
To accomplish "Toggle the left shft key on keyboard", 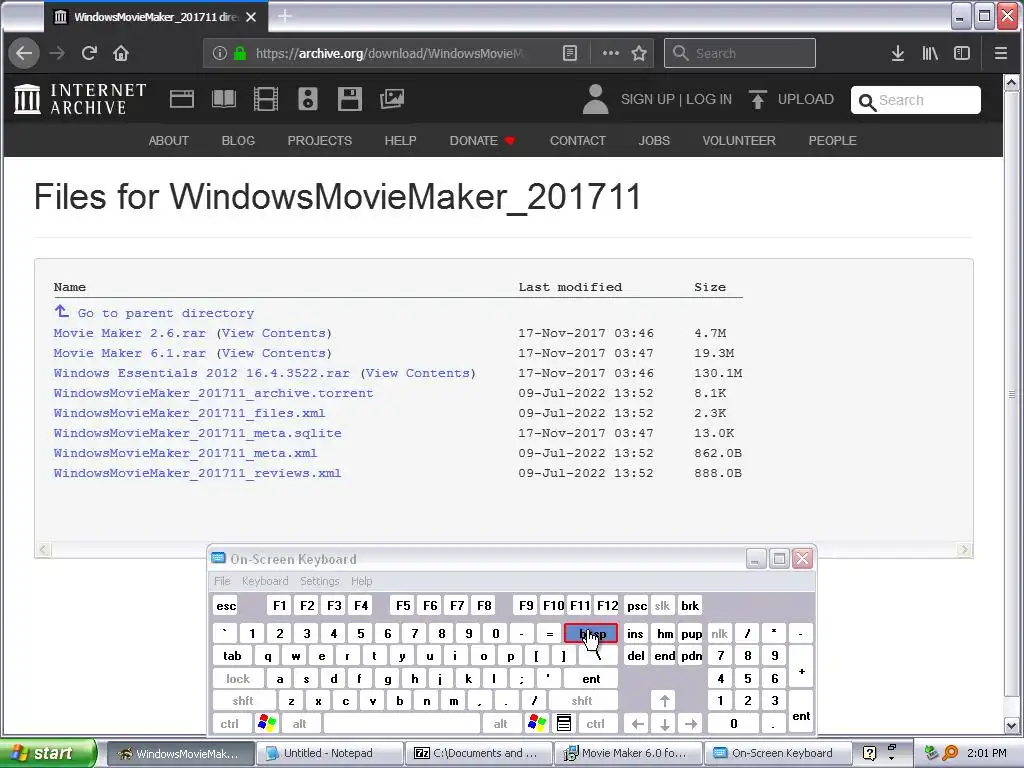I will tap(243, 701).
